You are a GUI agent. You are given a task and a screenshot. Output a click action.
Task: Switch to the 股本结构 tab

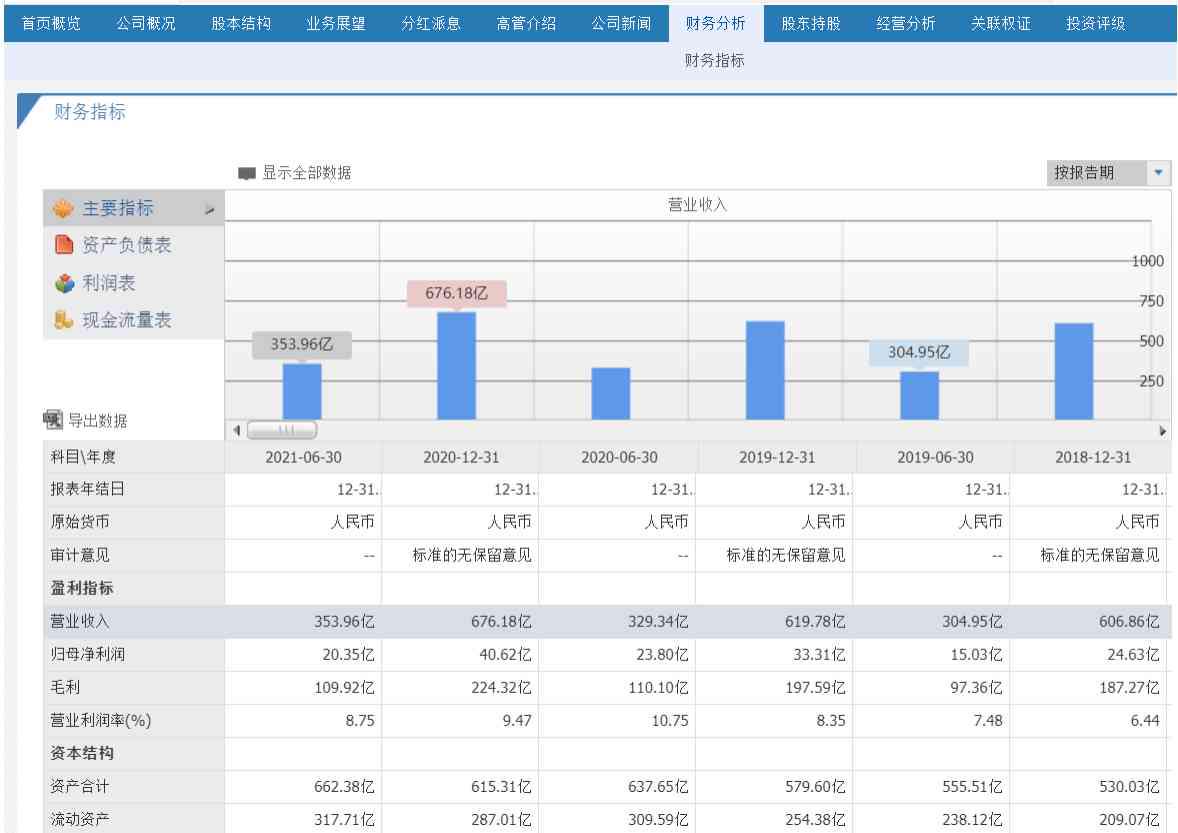coord(241,23)
